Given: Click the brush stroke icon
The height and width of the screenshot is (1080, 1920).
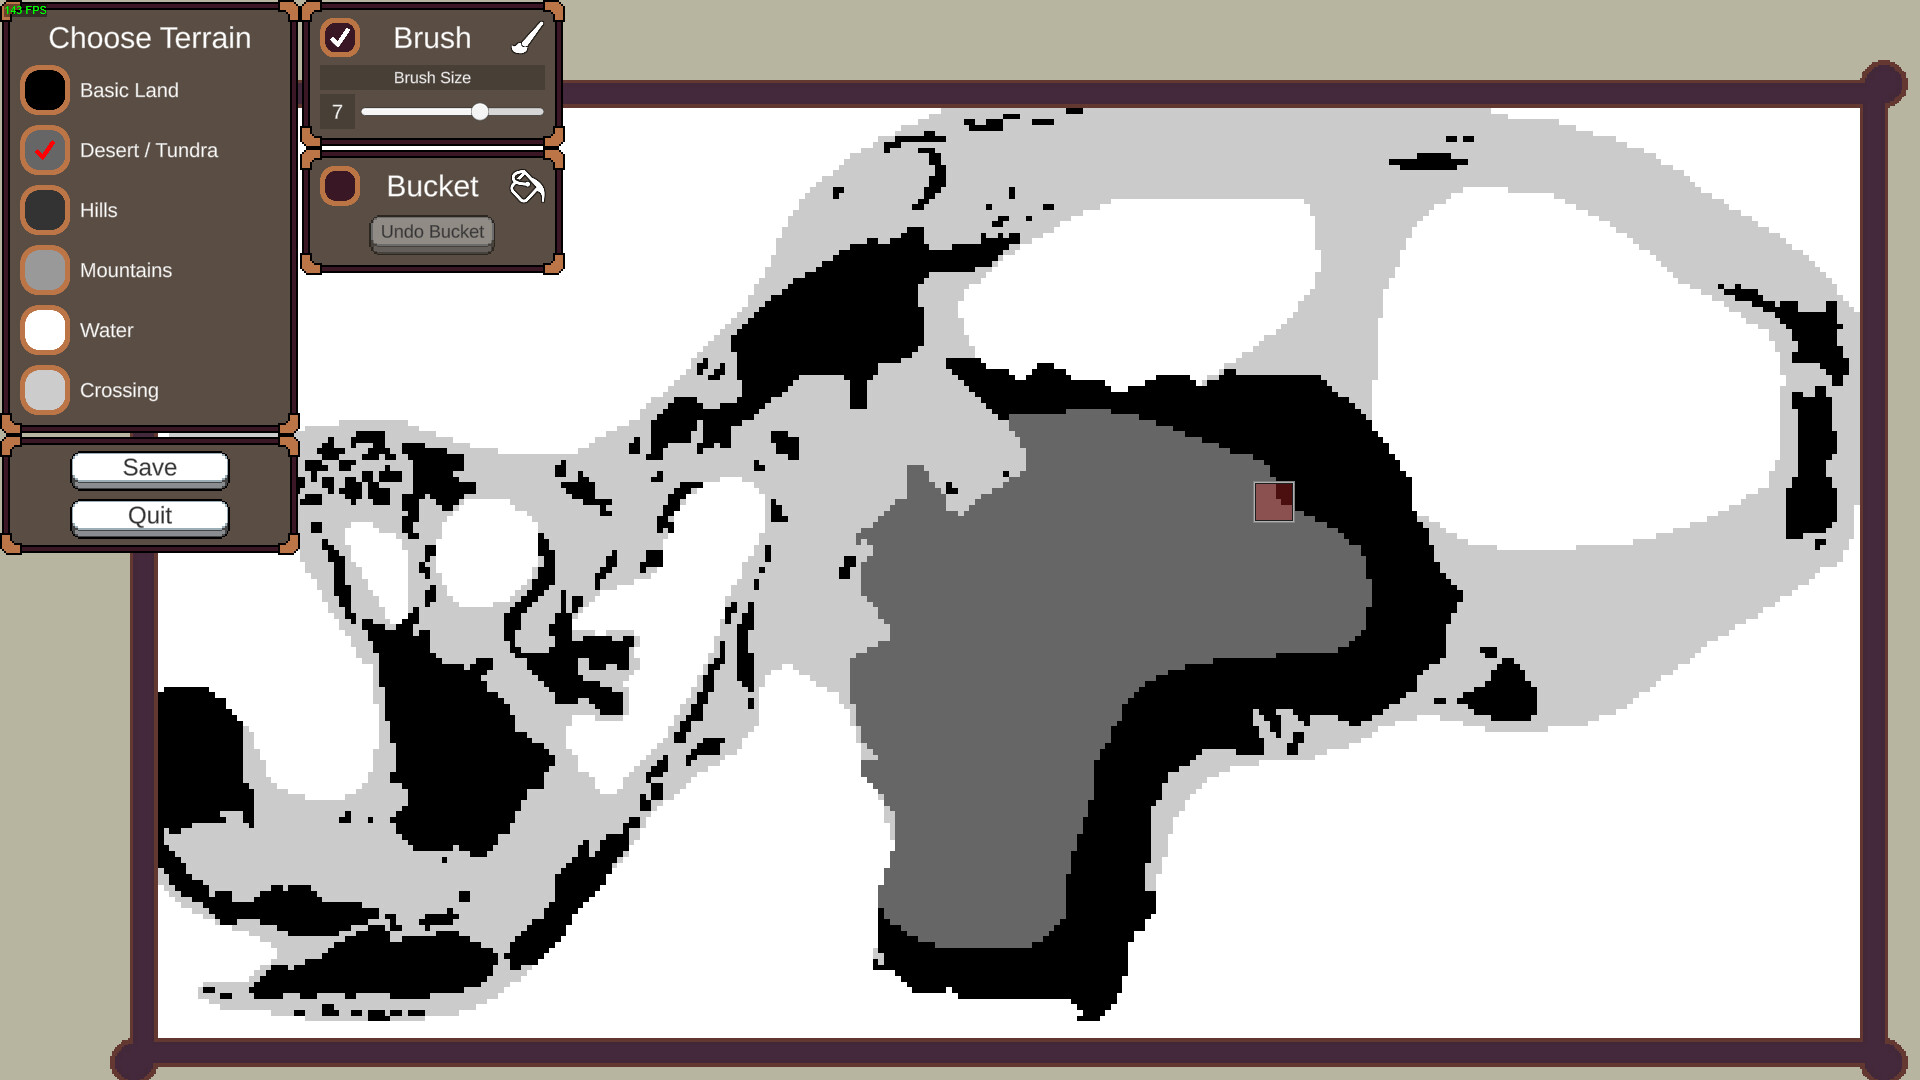Looking at the screenshot, I should tap(525, 37).
